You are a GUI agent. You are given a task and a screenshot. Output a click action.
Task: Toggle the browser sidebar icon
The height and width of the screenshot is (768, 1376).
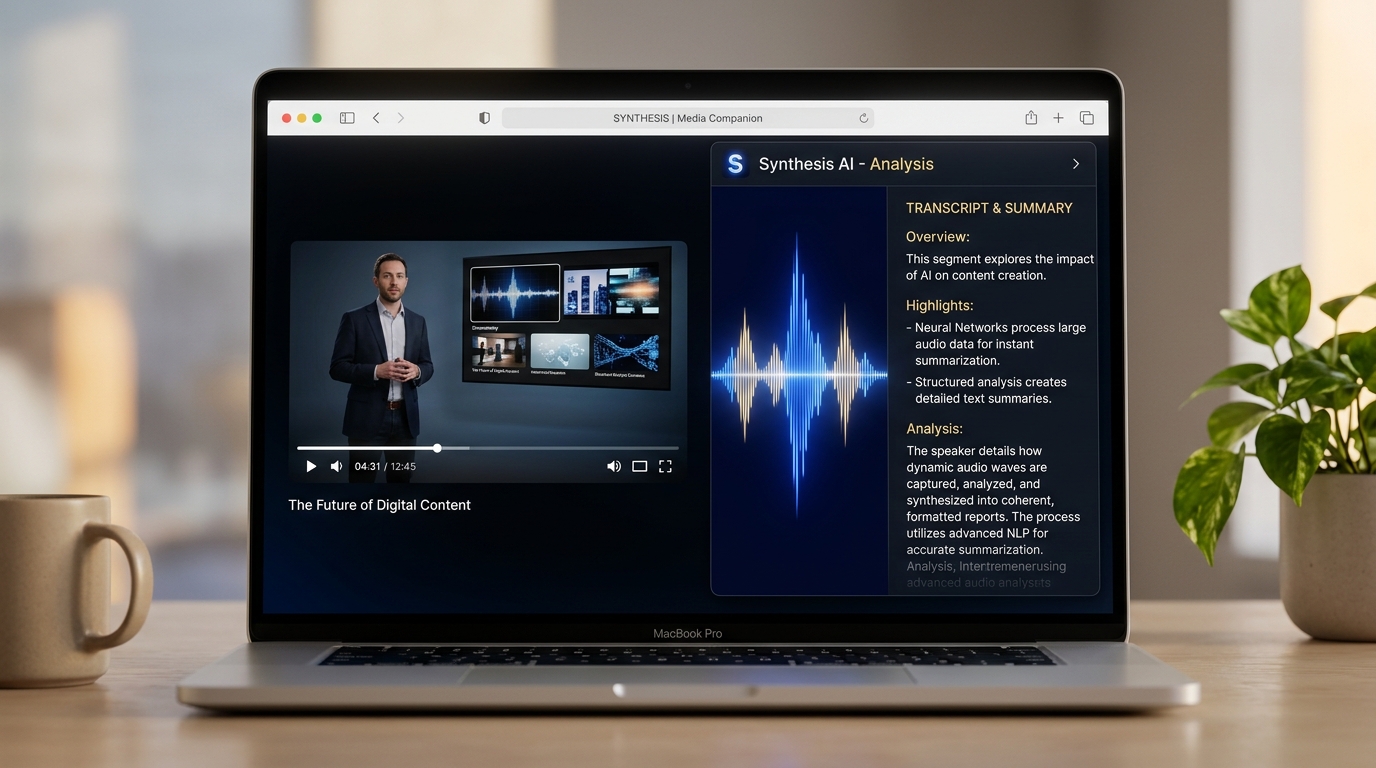pyautogui.click(x=347, y=118)
